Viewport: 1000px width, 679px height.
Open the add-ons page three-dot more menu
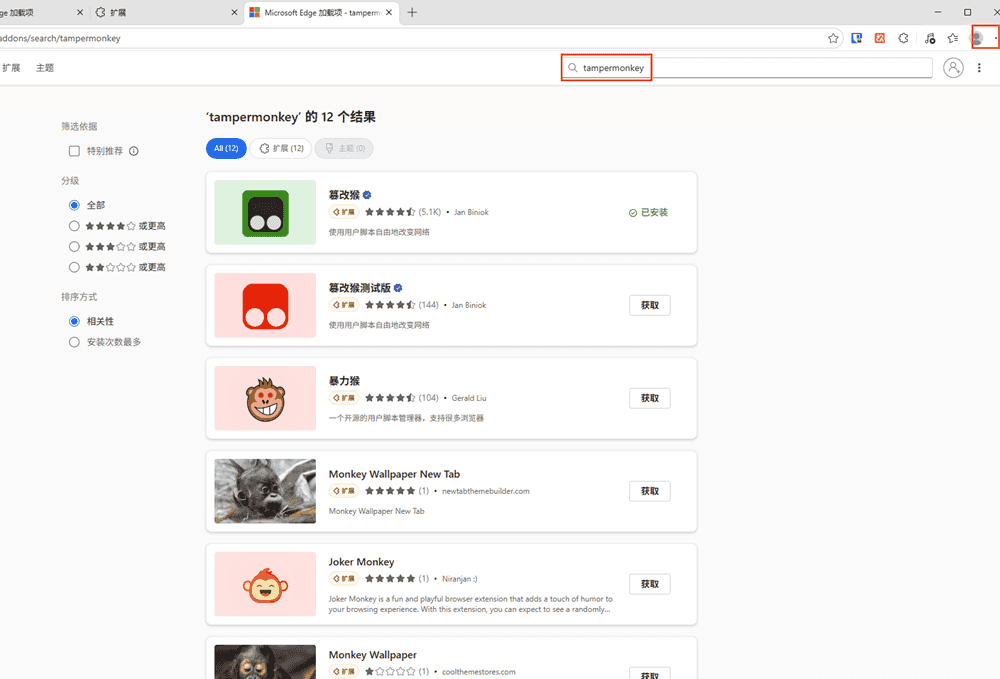point(979,68)
